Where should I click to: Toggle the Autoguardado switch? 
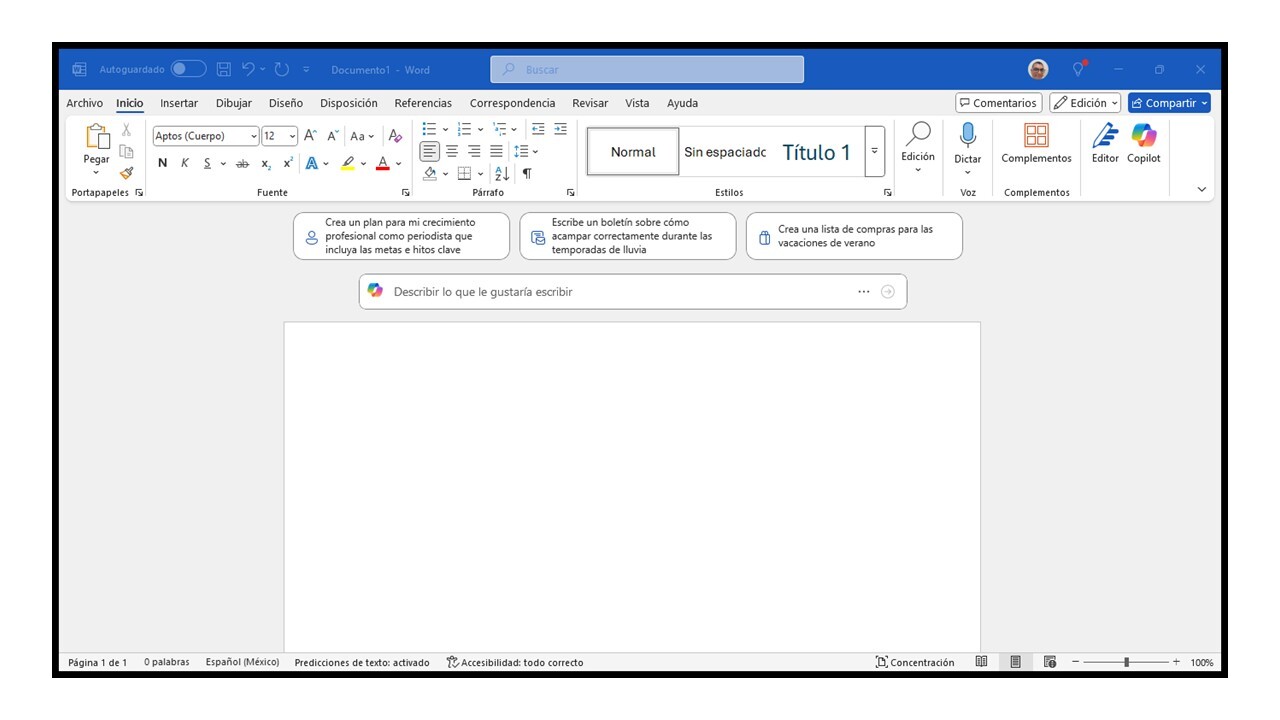click(188, 69)
